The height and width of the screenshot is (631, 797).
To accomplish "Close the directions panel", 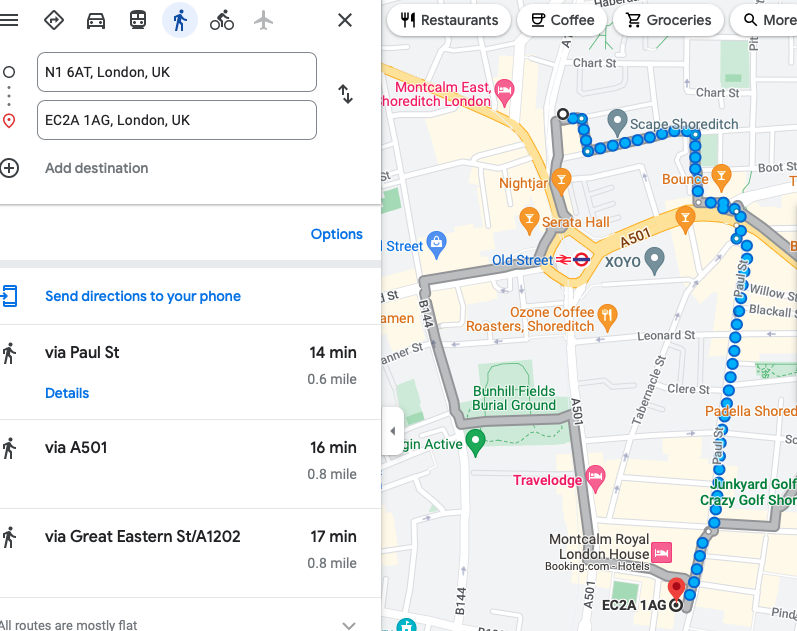I will (345, 20).
